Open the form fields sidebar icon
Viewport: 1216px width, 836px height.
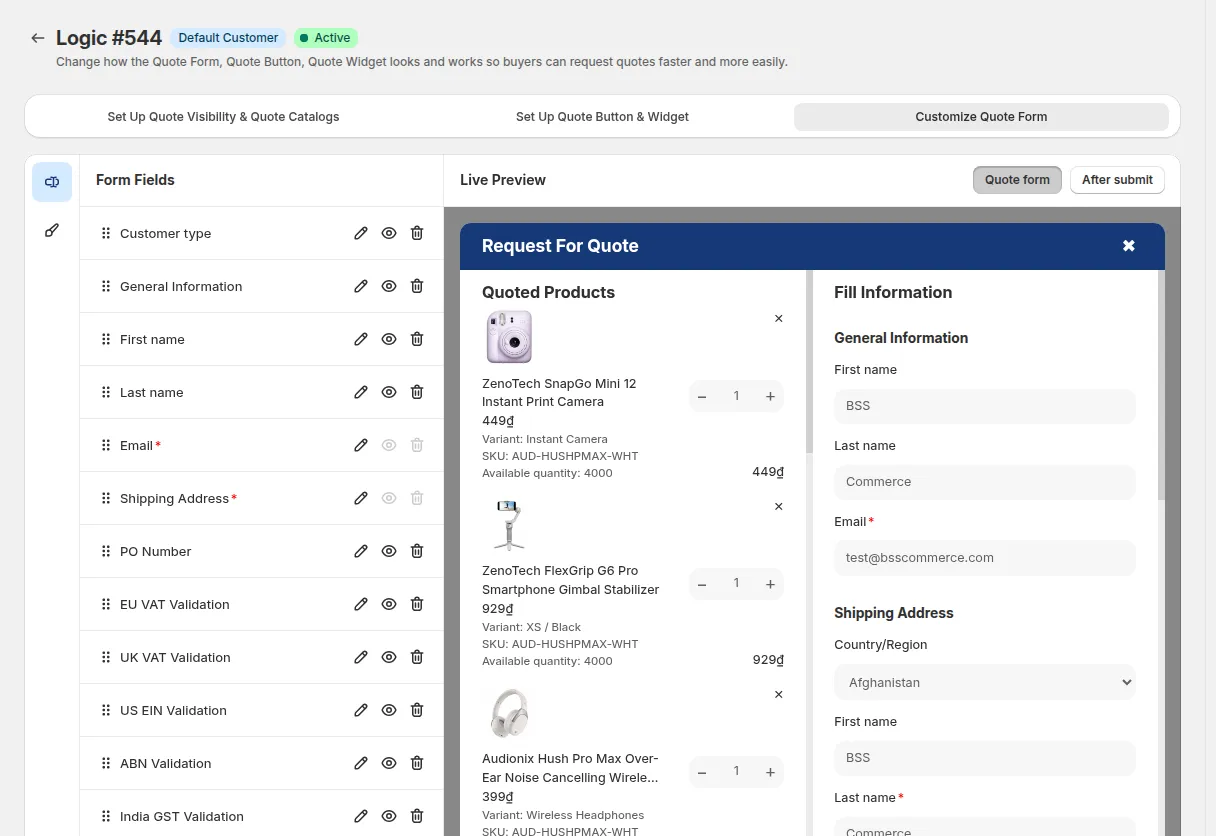point(52,182)
